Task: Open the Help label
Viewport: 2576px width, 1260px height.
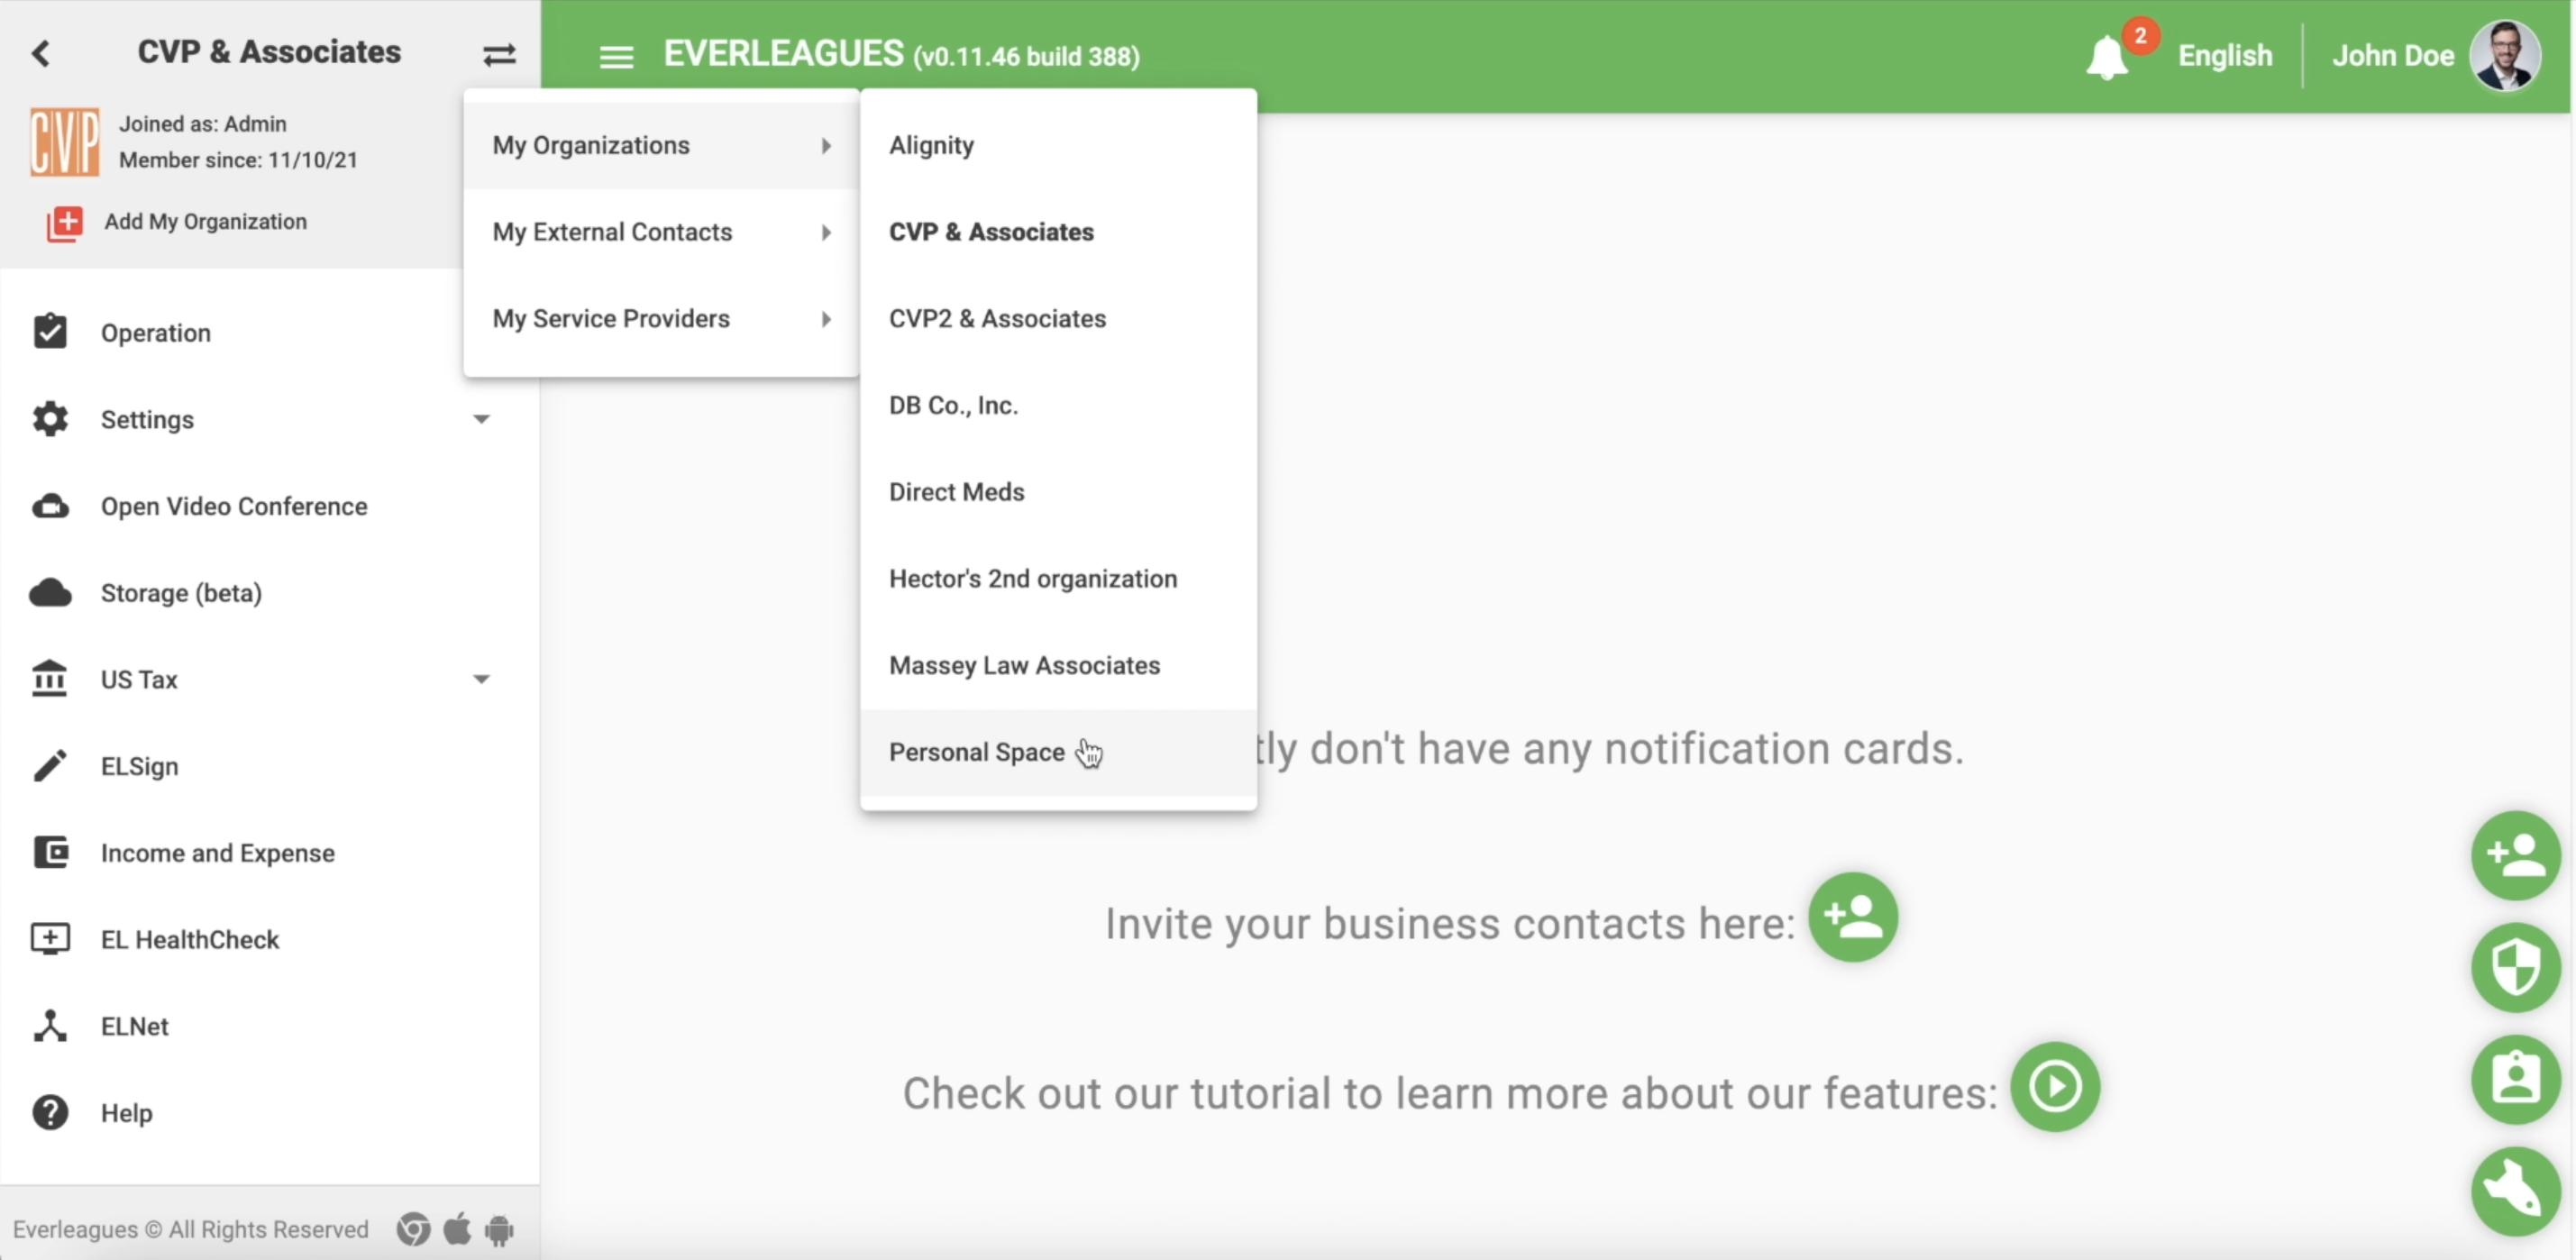Action: [126, 1113]
